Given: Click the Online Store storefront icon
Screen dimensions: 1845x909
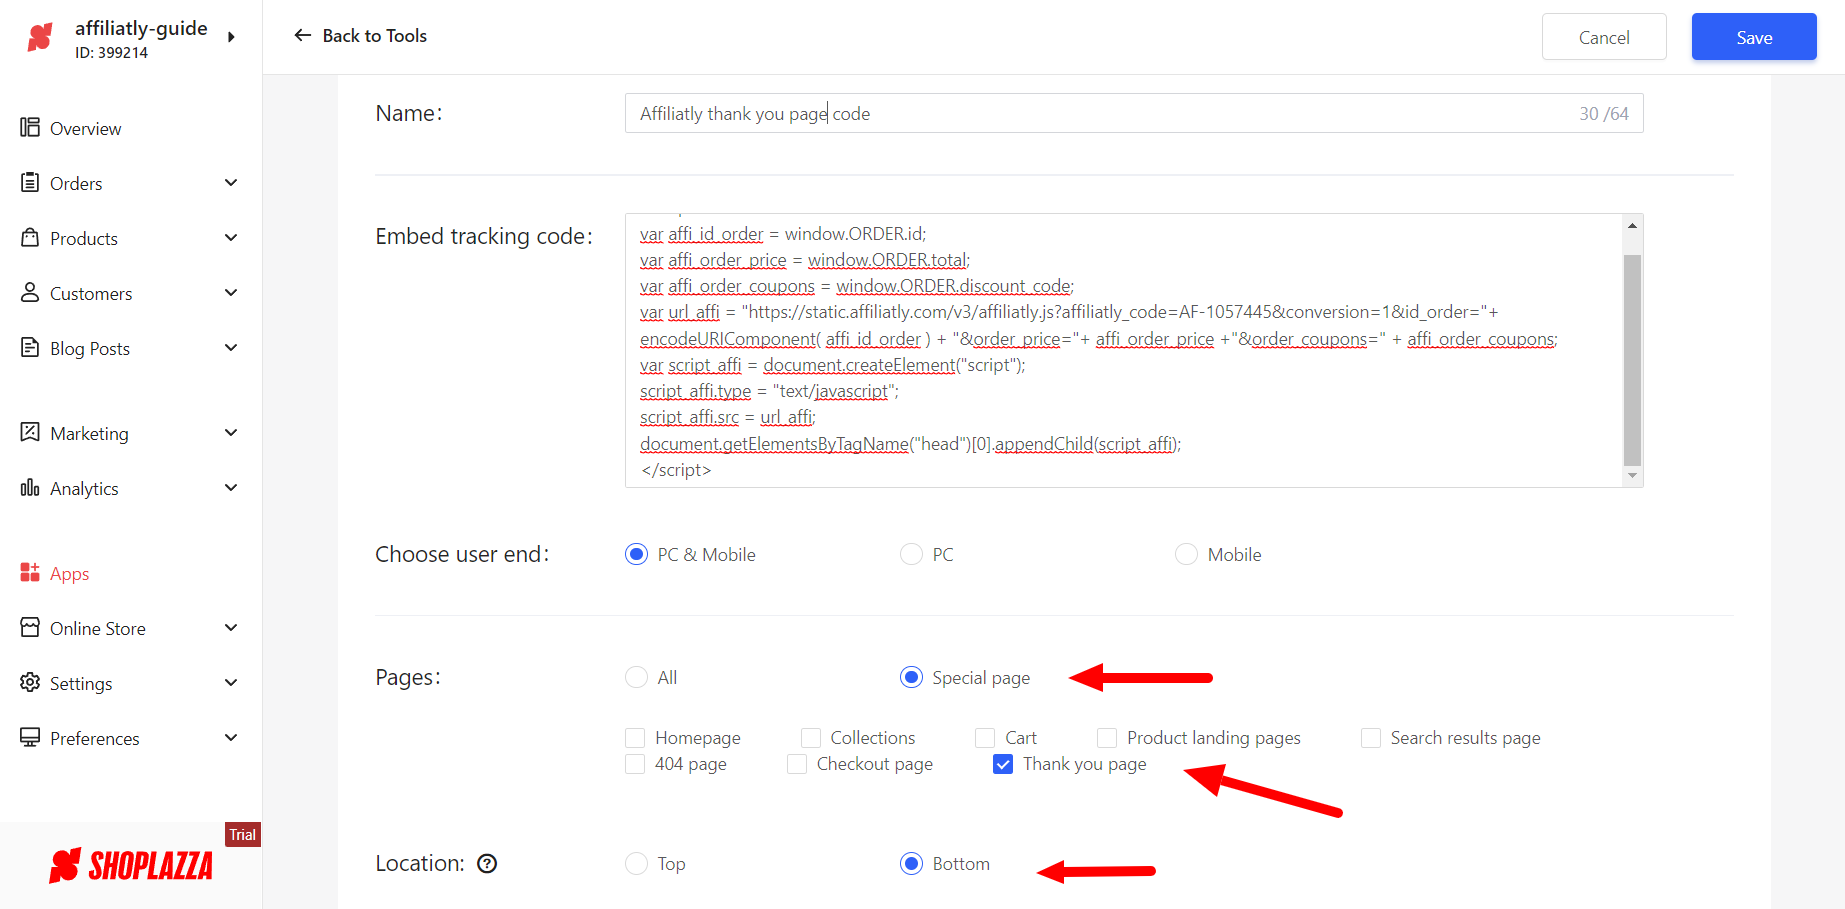Looking at the screenshot, I should (30, 627).
